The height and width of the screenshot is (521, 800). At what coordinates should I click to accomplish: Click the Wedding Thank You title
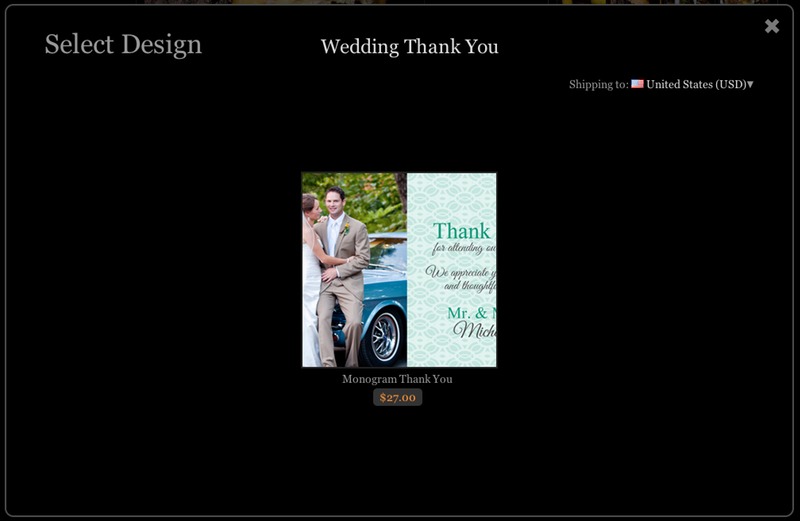(x=409, y=46)
